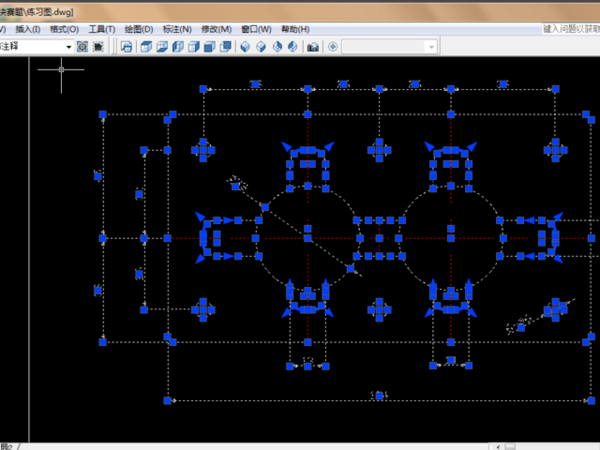Open the 格式(O) menu
This screenshot has width=600, height=450.
coord(64,30)
